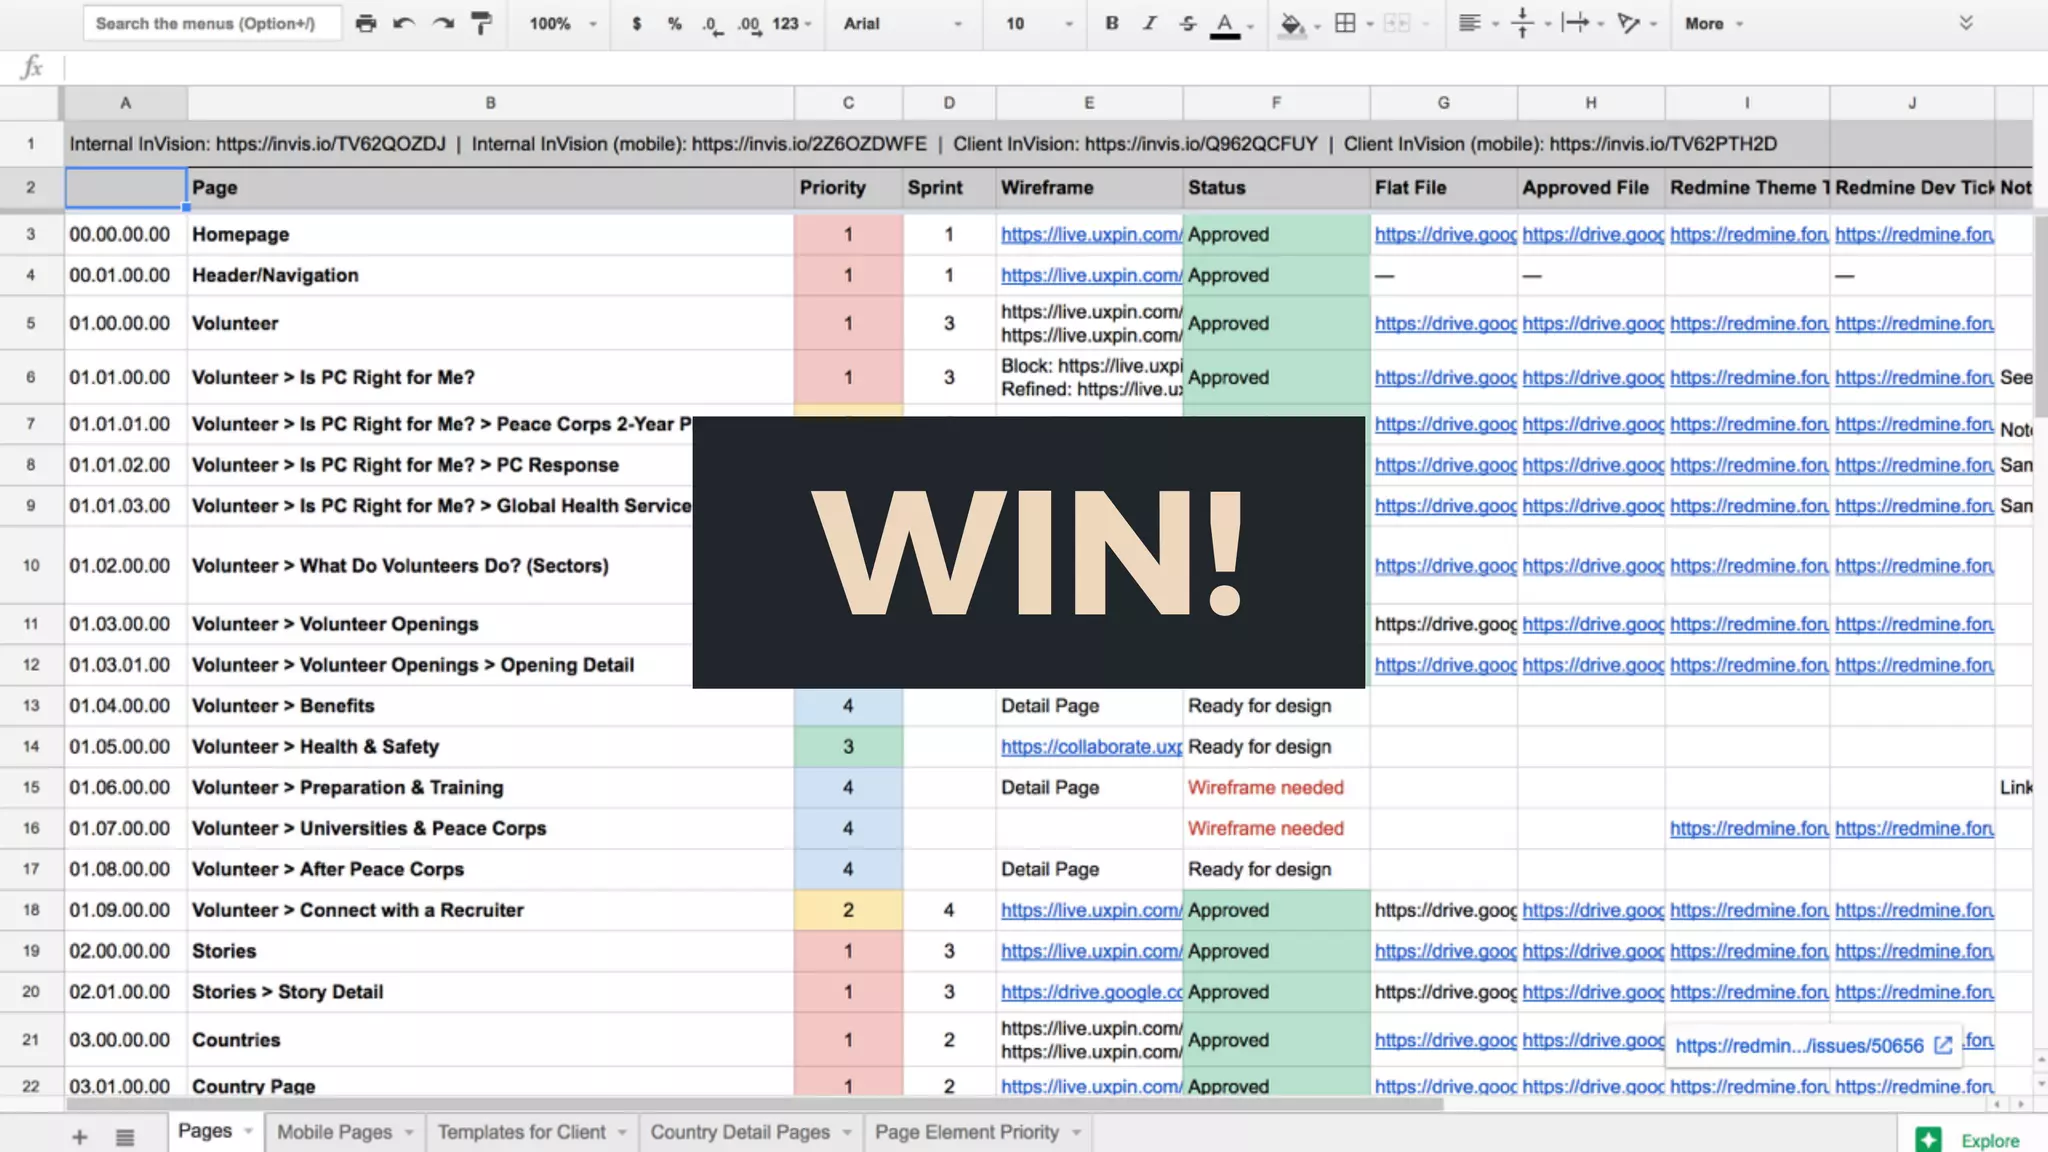Open the Homepage wireframe uxpin link

(1090, 234)
